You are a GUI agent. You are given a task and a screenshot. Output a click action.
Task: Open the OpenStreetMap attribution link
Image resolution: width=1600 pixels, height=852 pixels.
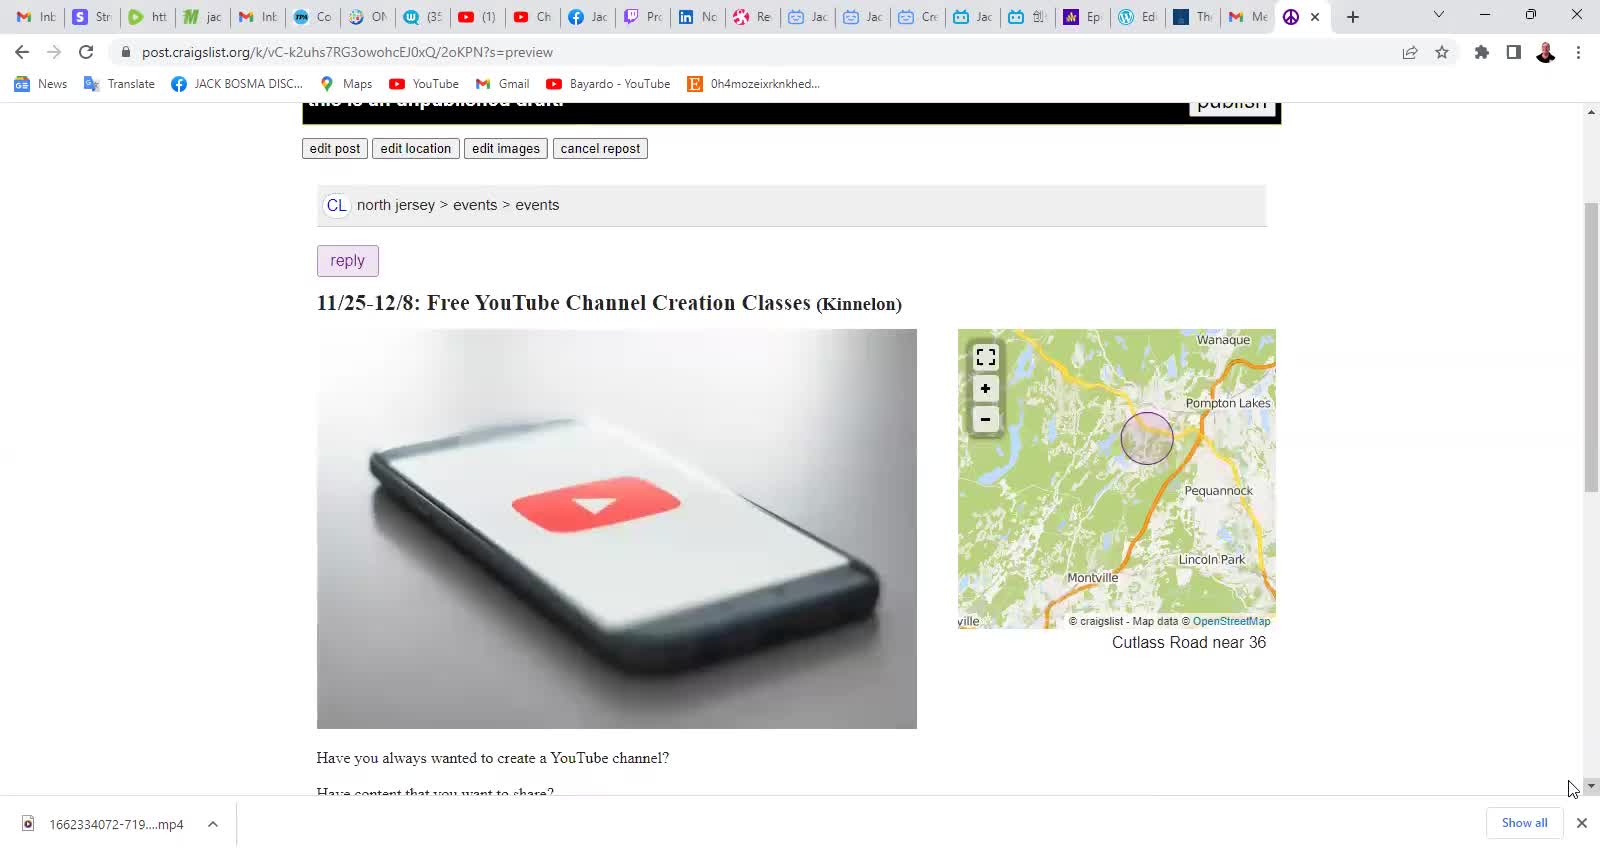[1231, 621]
